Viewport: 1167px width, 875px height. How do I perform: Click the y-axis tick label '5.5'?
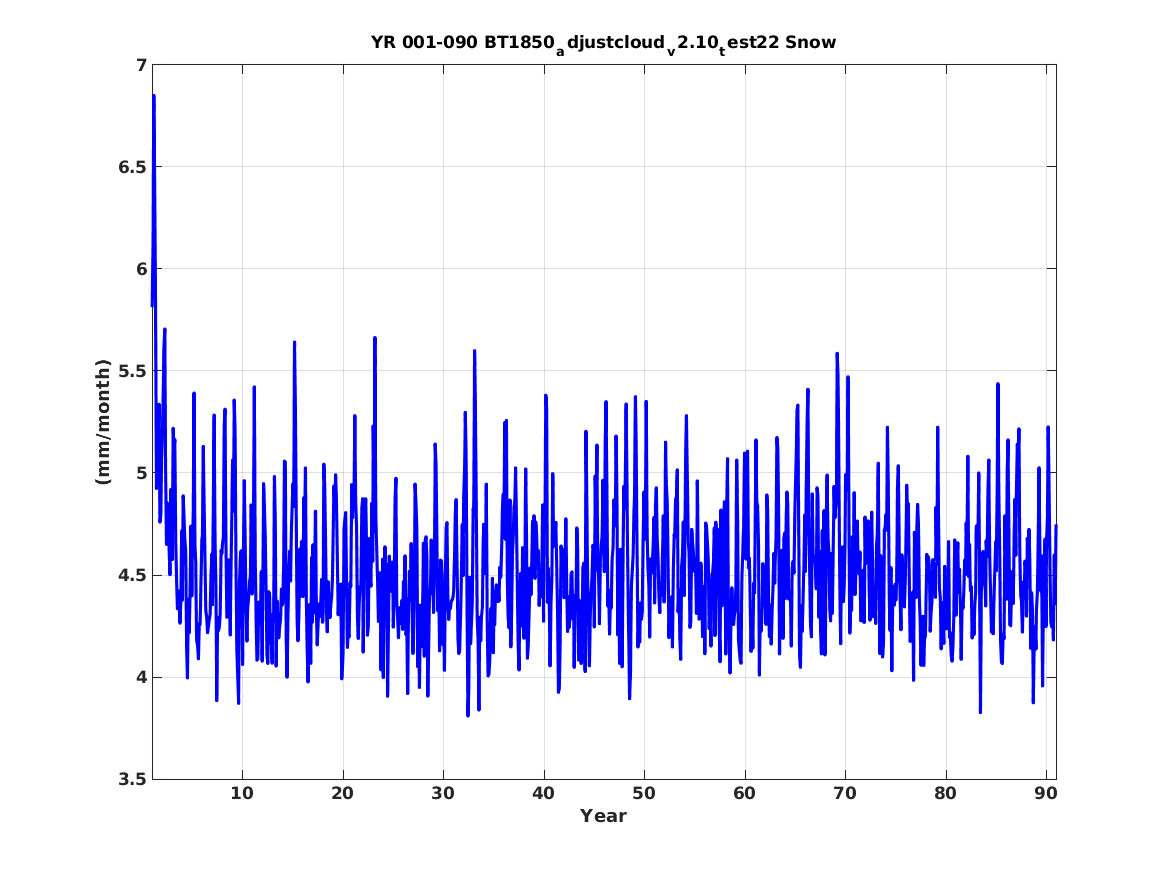133,371
